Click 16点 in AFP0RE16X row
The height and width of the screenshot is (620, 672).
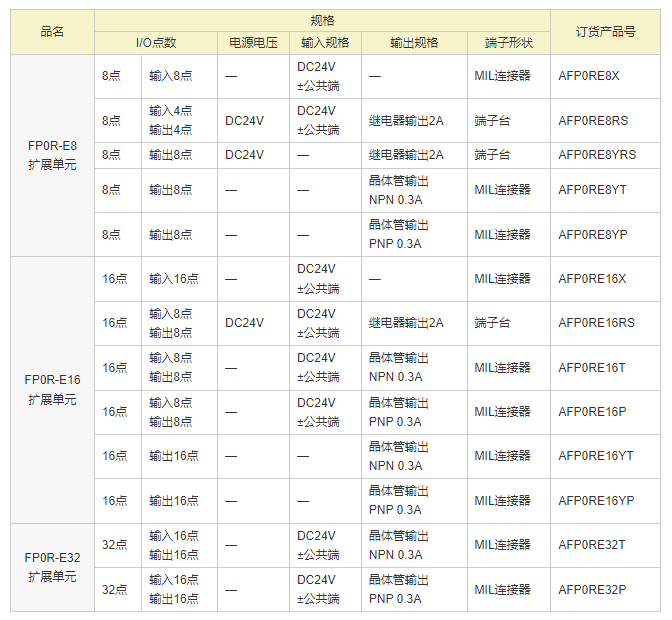pyautogui.click(x=115, y=279)
